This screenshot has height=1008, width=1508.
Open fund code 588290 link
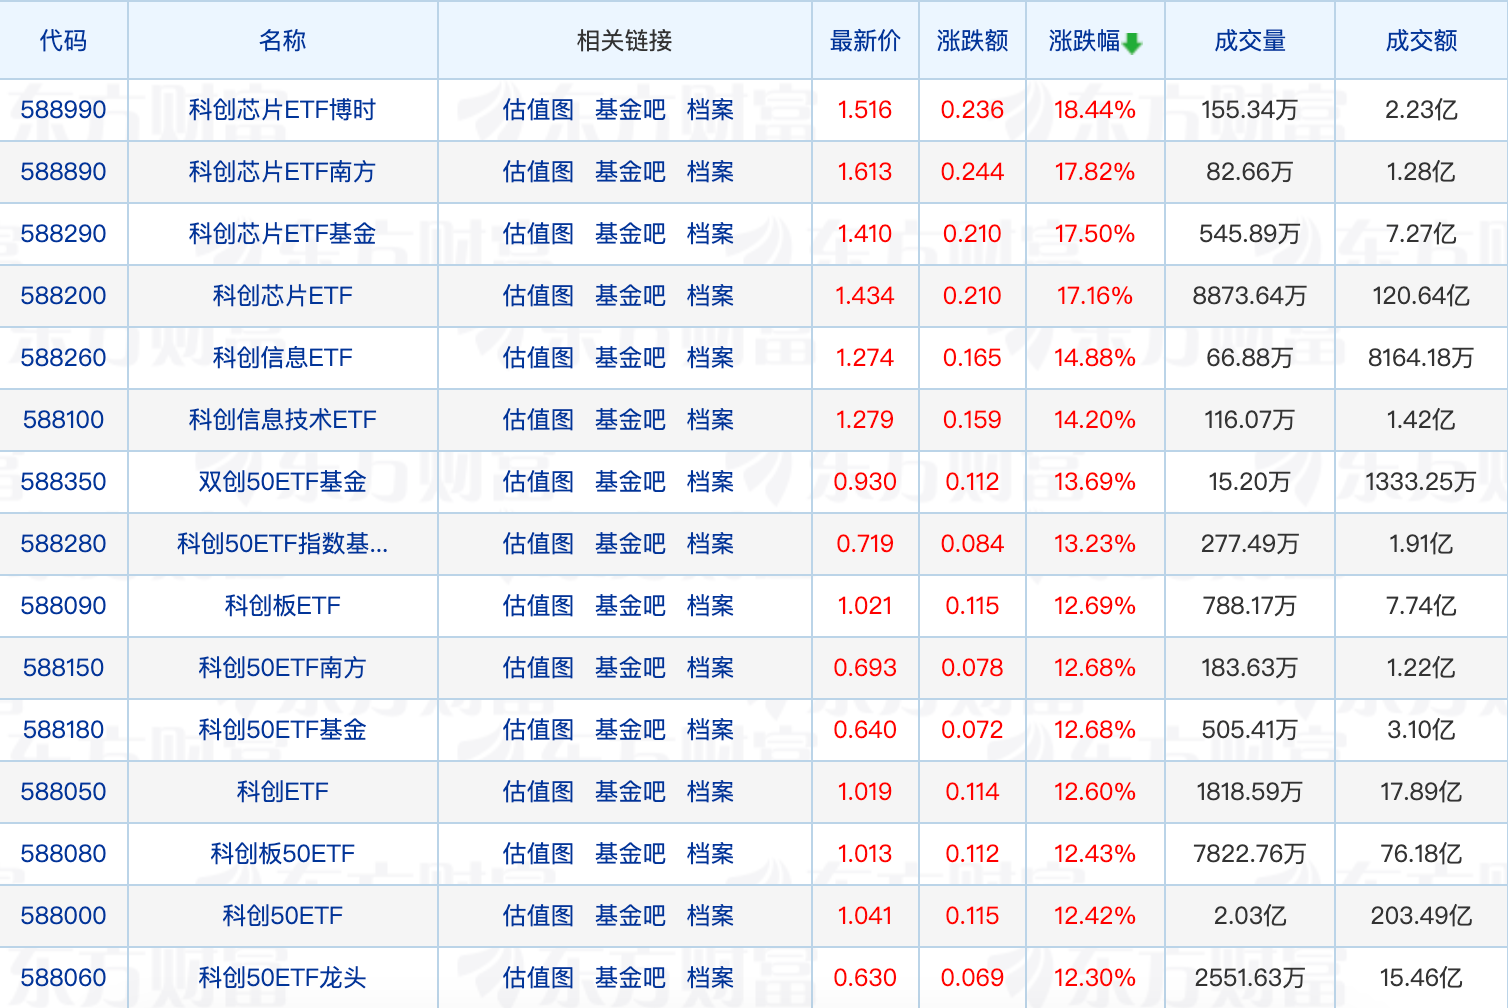click(x=63, y=234)
